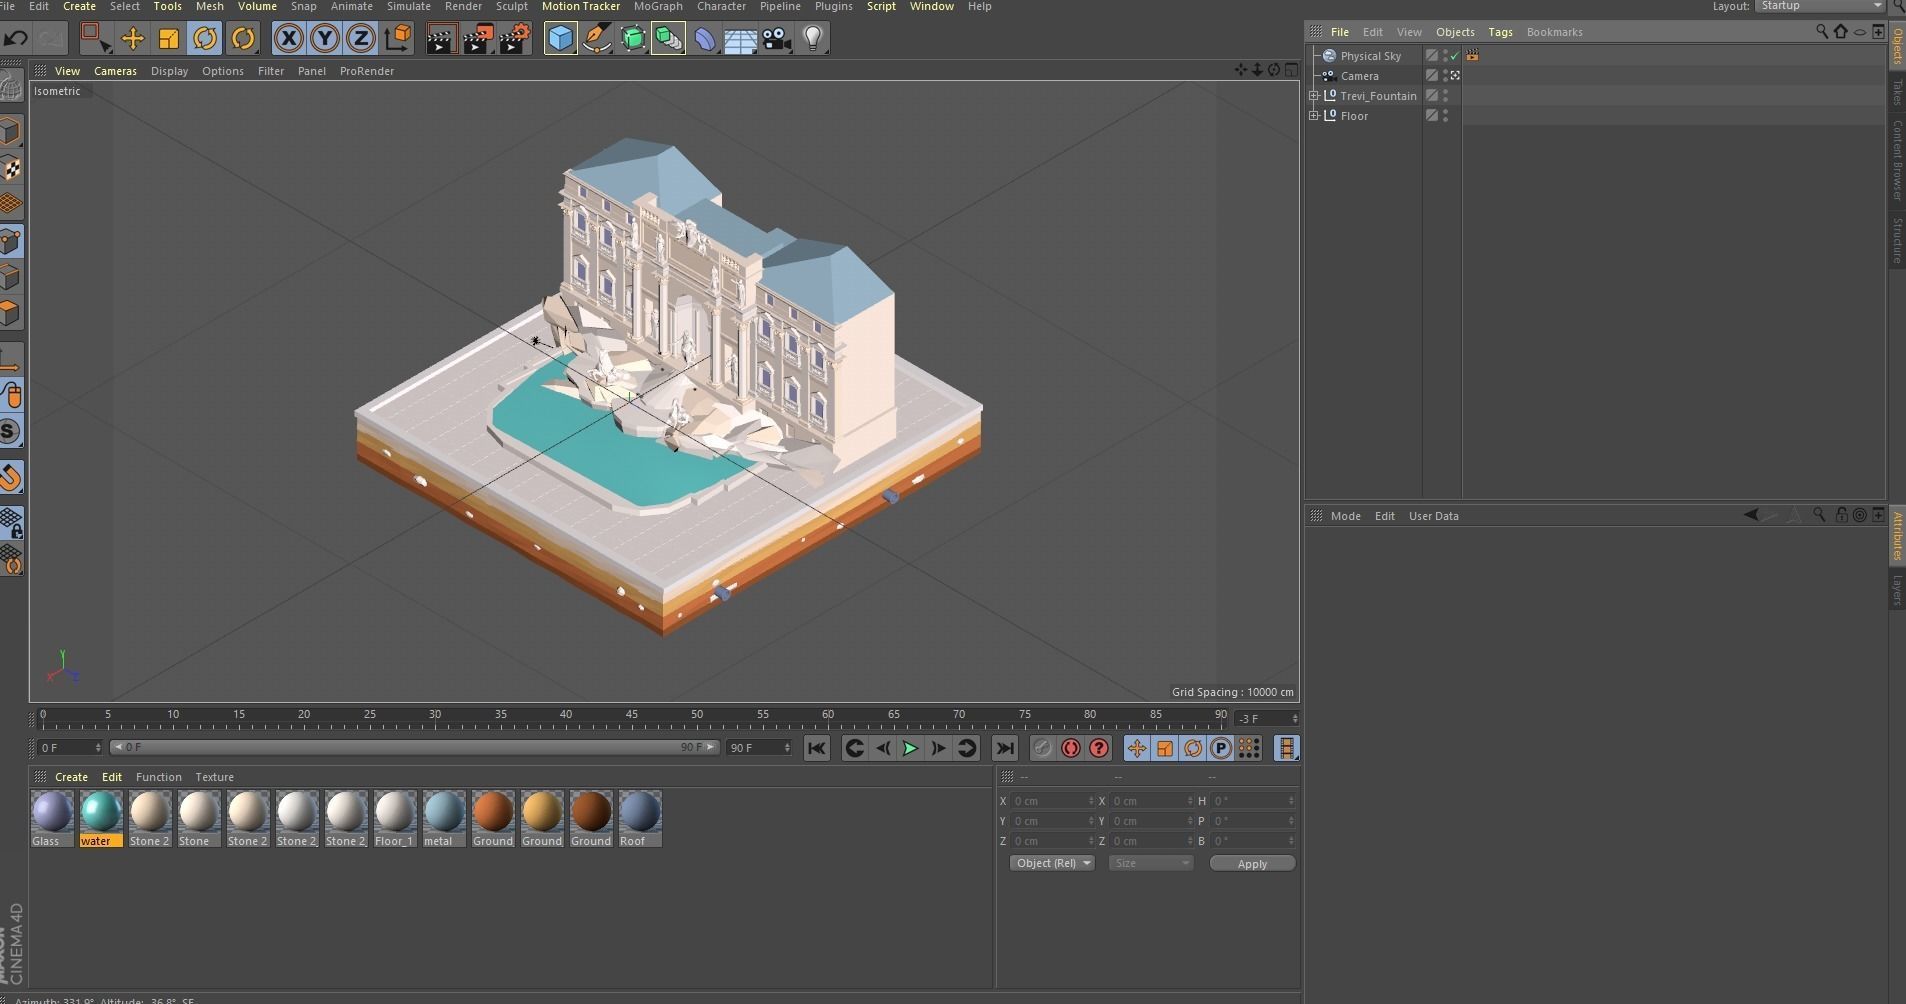Viewport: 1906px width, 1004px height.
Task: Play the animation forward
Action: (910, 748)
